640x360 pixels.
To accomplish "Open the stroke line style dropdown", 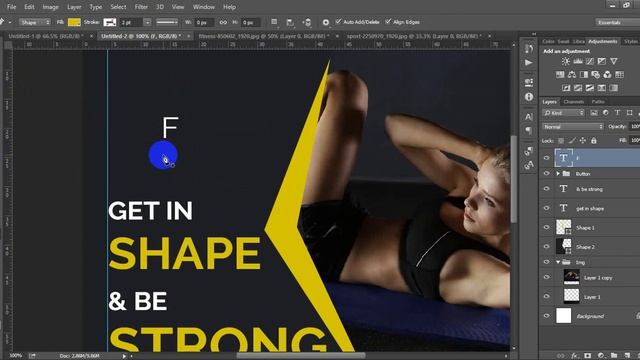I will [167, 22].
